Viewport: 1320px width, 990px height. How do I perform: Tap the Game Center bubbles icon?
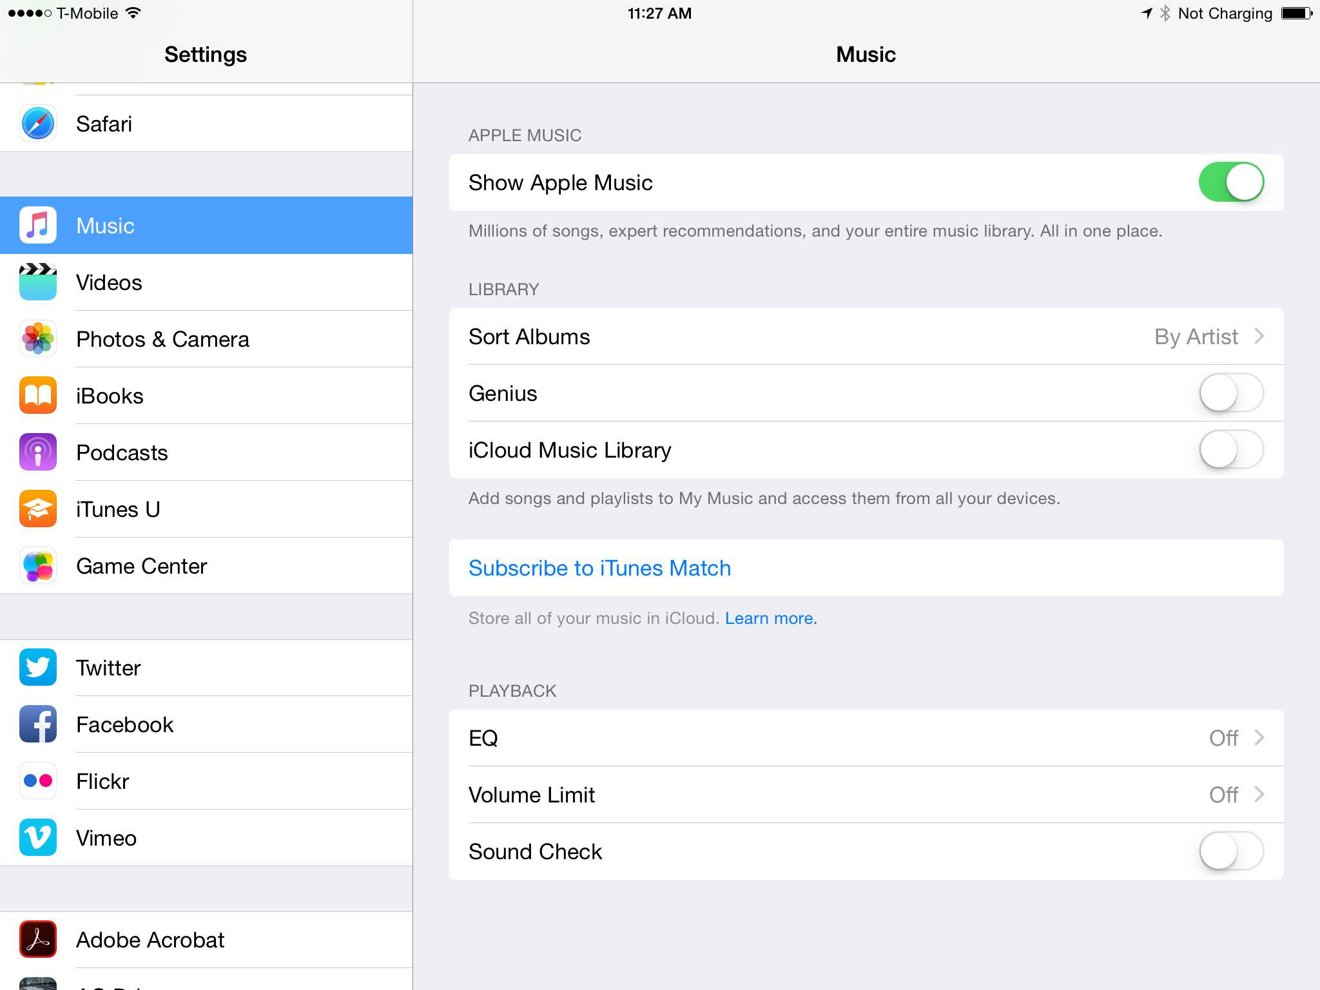coord(38,566)
